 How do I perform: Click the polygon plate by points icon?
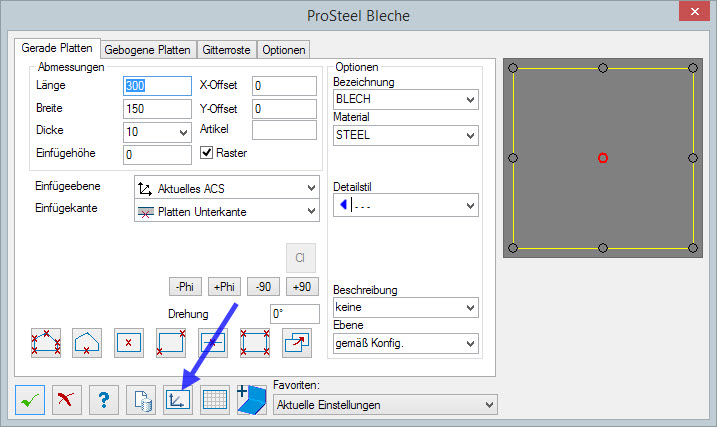[x=46, y=343]
